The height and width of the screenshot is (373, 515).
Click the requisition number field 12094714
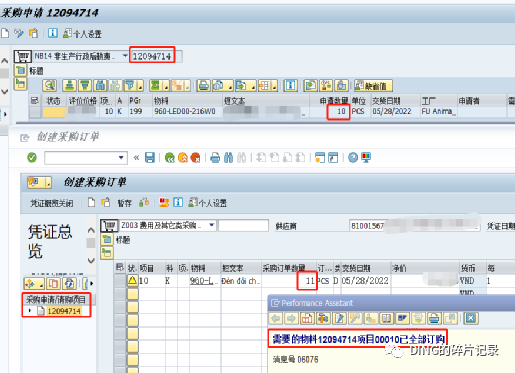pyautogui.click(x=156, y=56)
